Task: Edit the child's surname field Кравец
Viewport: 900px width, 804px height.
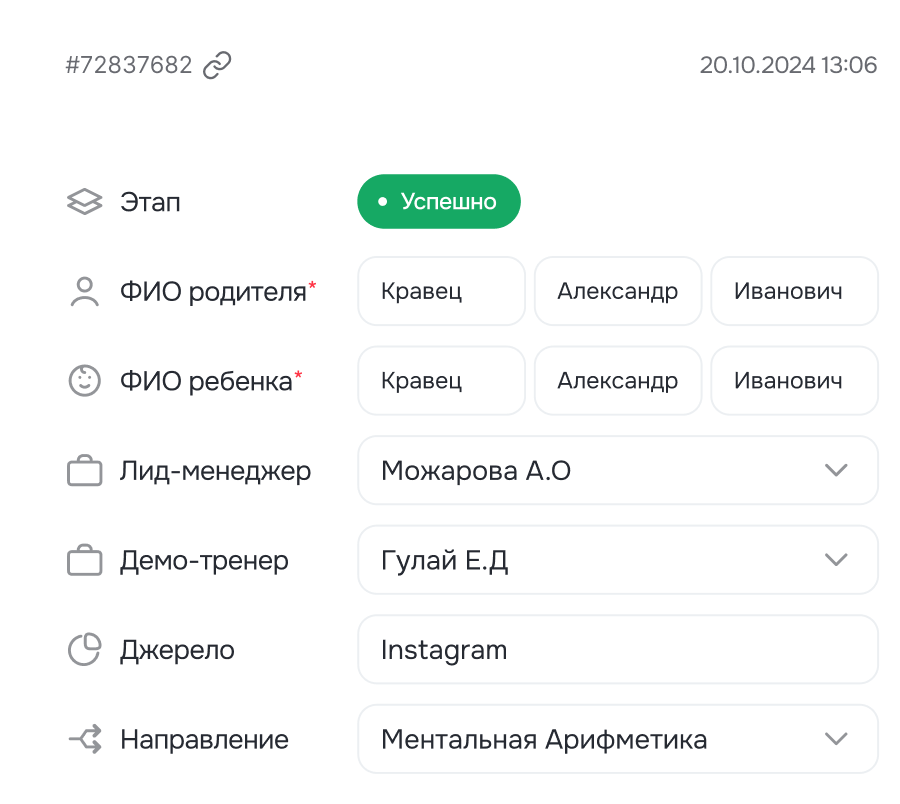Action: (x=441, y=381)
